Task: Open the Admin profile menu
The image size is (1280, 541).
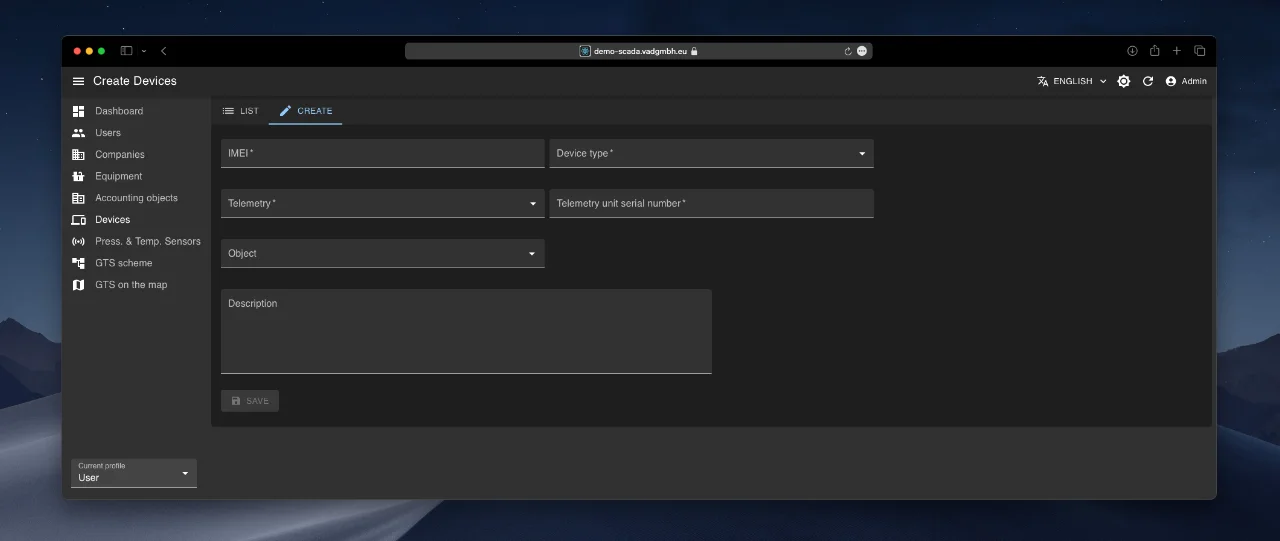Action: pos(1186,81)
